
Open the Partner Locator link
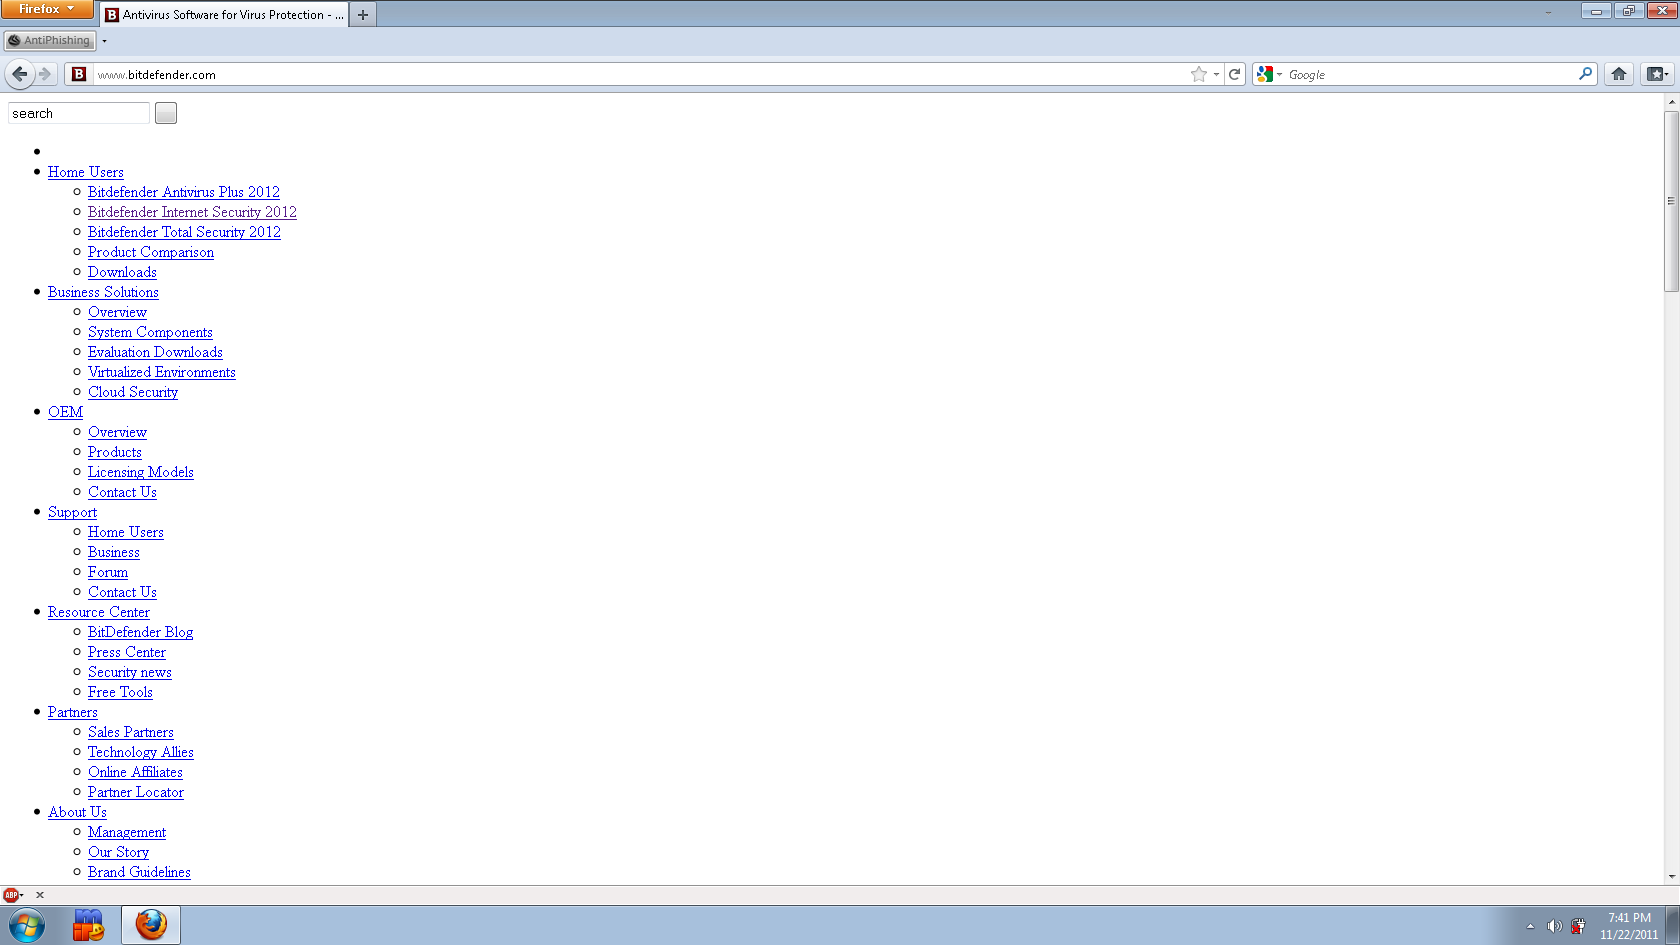click(136, 792)
